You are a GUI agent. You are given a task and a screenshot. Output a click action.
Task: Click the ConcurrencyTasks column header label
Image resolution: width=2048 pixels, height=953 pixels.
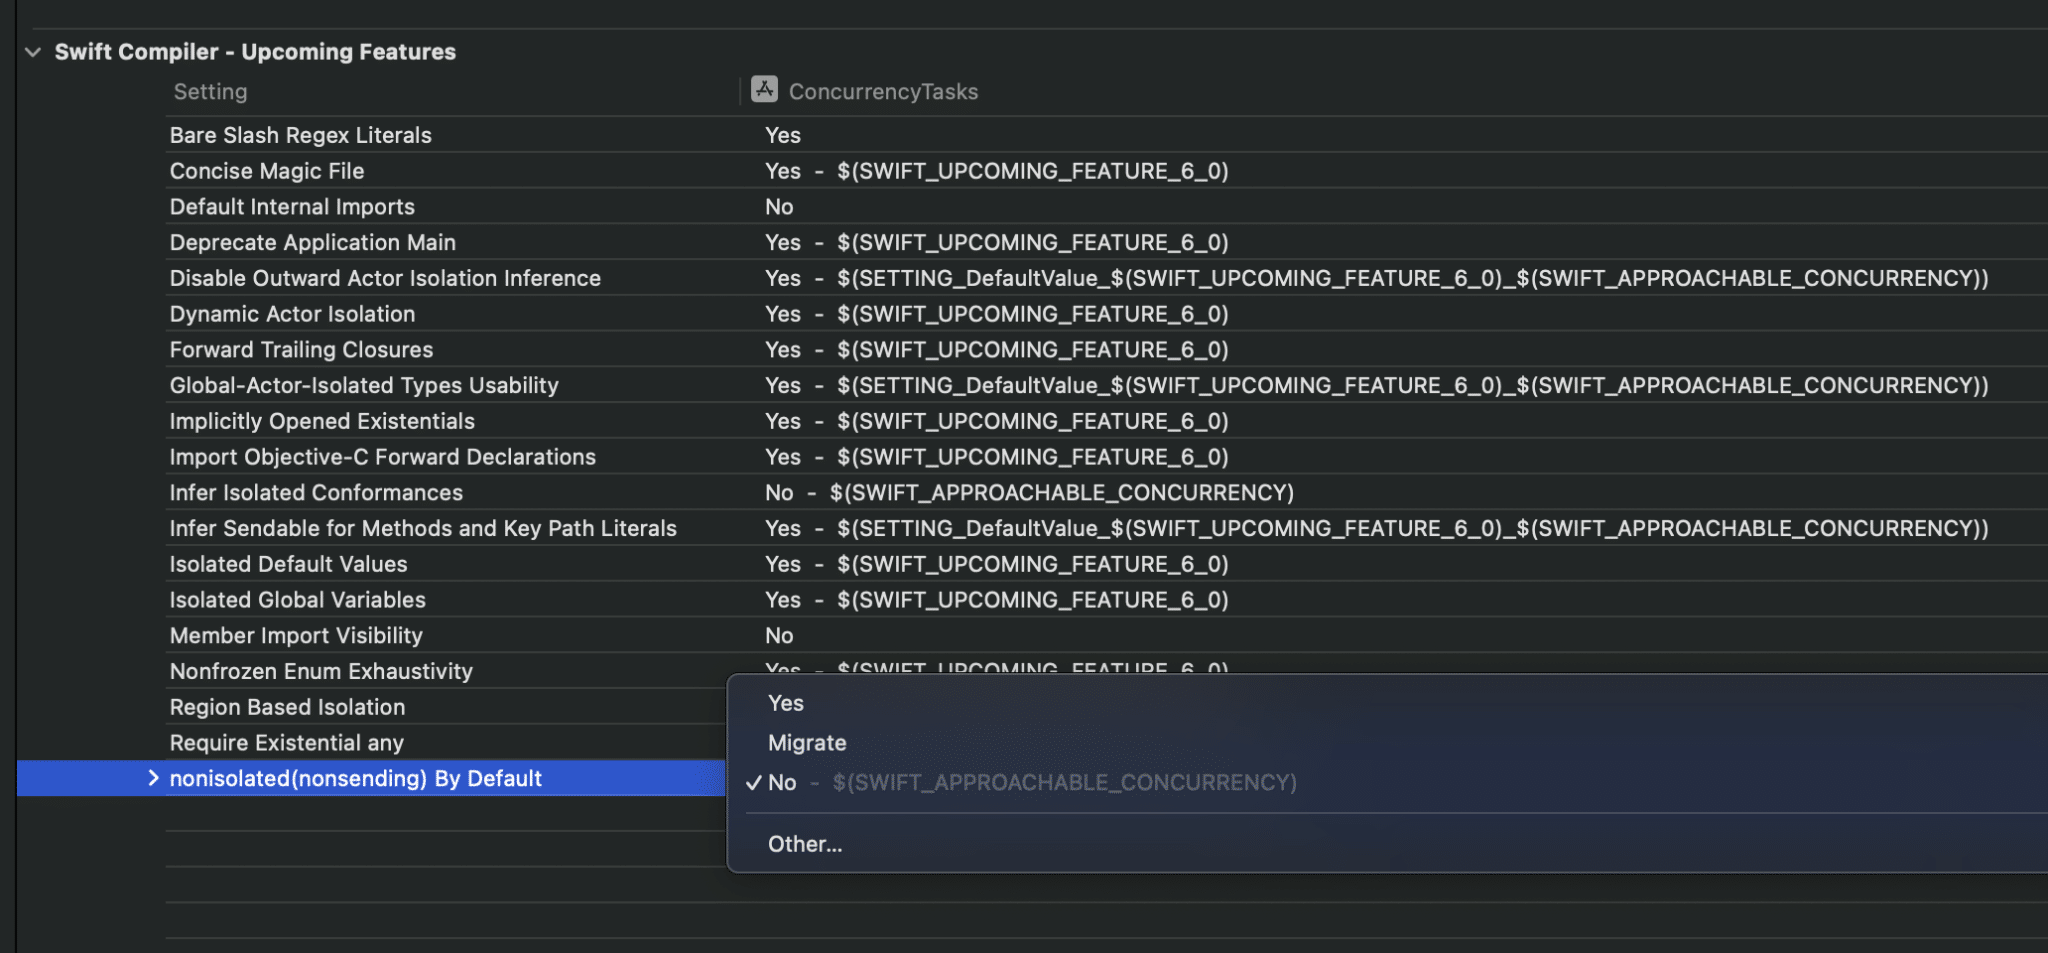[883, 92]
